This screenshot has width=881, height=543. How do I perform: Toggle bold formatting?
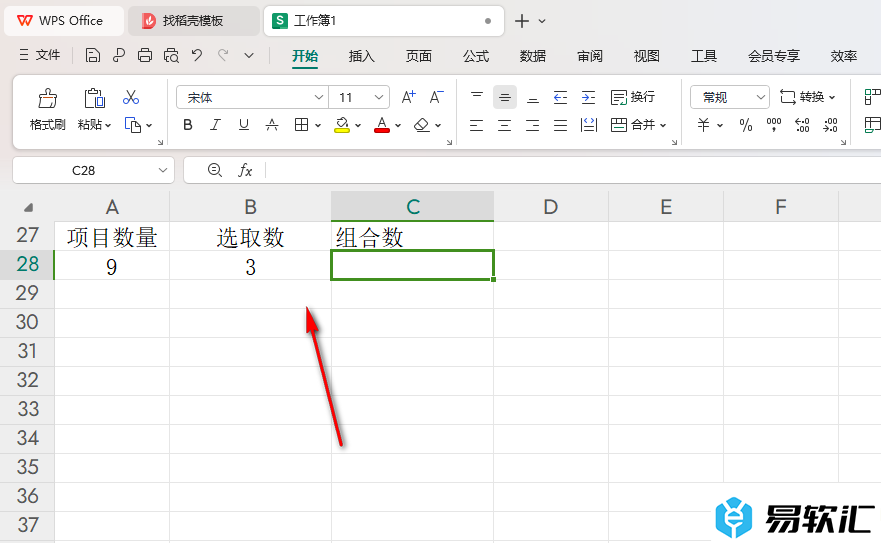188,125
